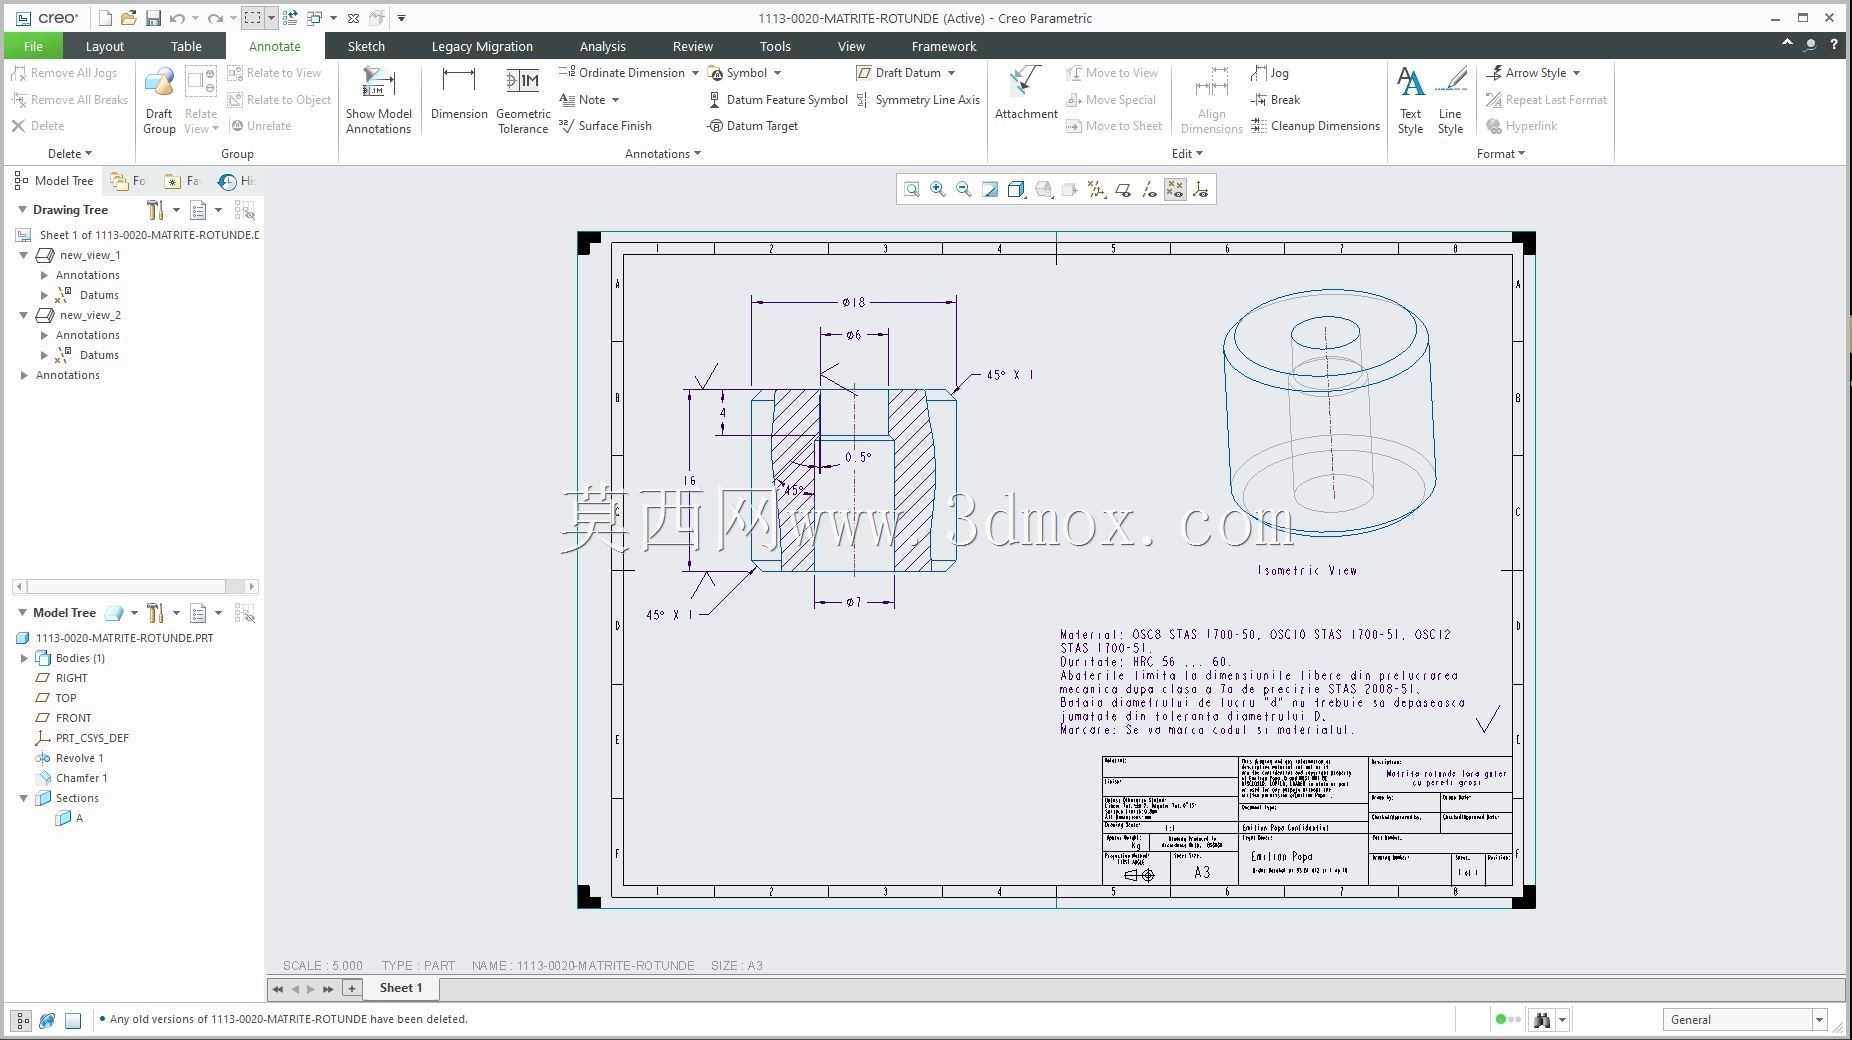This screenshot has height=1040, width=1852.
Task: Click the Attachment tool
Action: pos(1026,93)
